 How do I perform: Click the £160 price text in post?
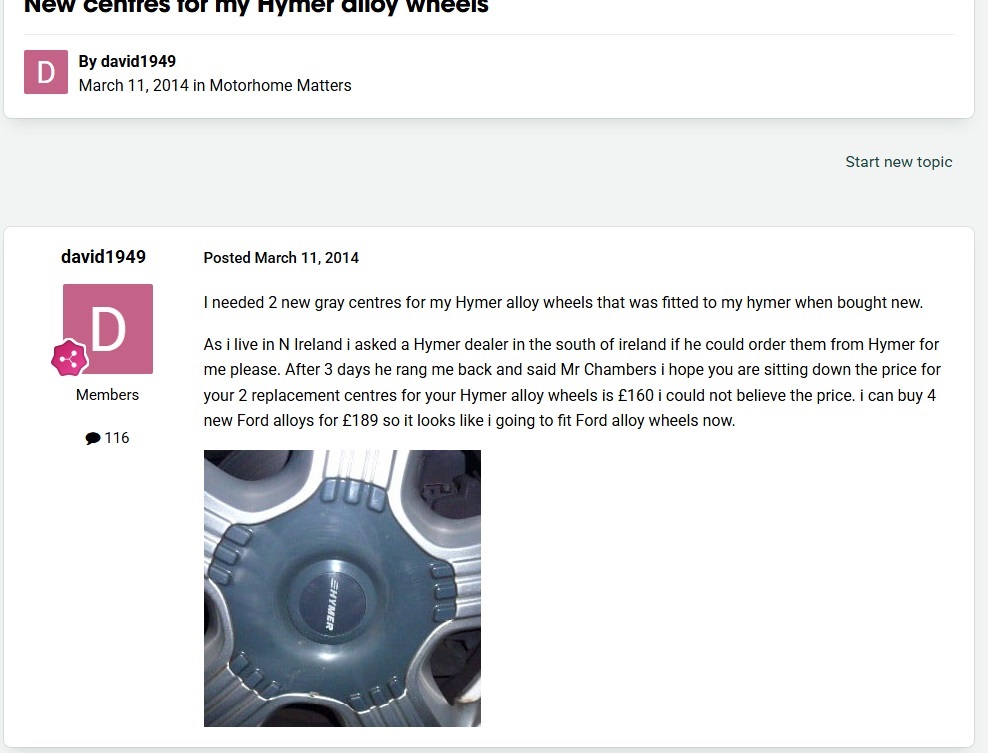[636, 395]
